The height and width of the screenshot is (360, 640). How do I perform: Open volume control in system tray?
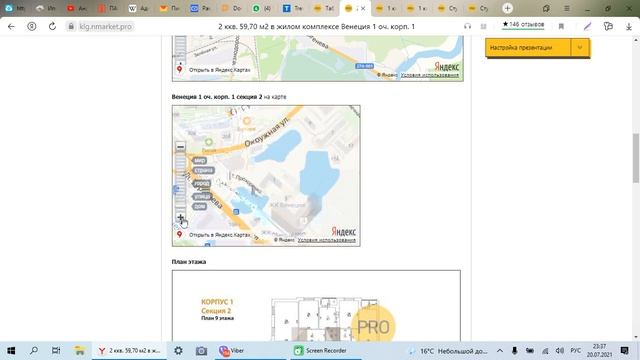[560, 351]
